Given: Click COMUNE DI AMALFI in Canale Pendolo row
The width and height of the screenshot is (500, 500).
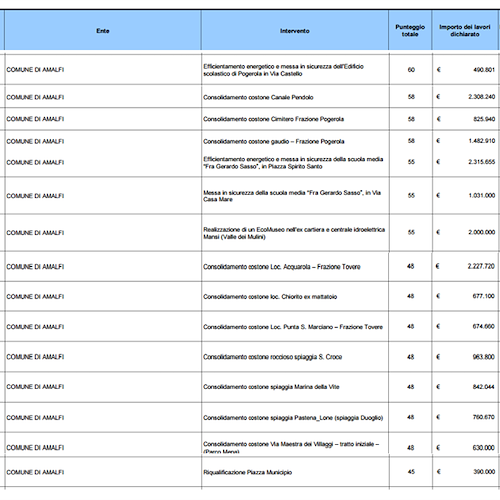Looking at the screenshot, I should 35,97.
